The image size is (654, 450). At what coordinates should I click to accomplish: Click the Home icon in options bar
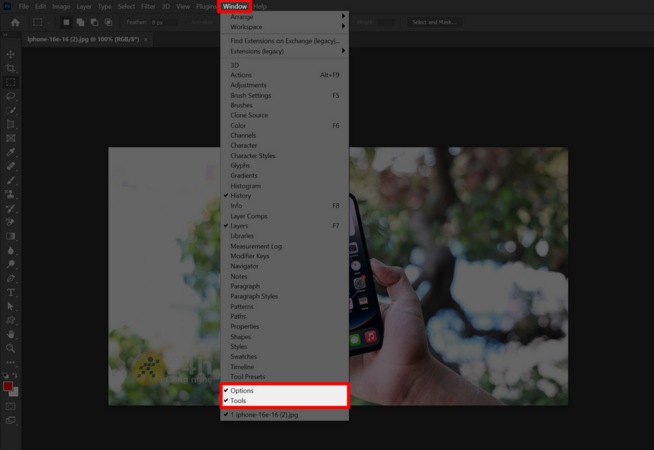(x=14, y=22)
